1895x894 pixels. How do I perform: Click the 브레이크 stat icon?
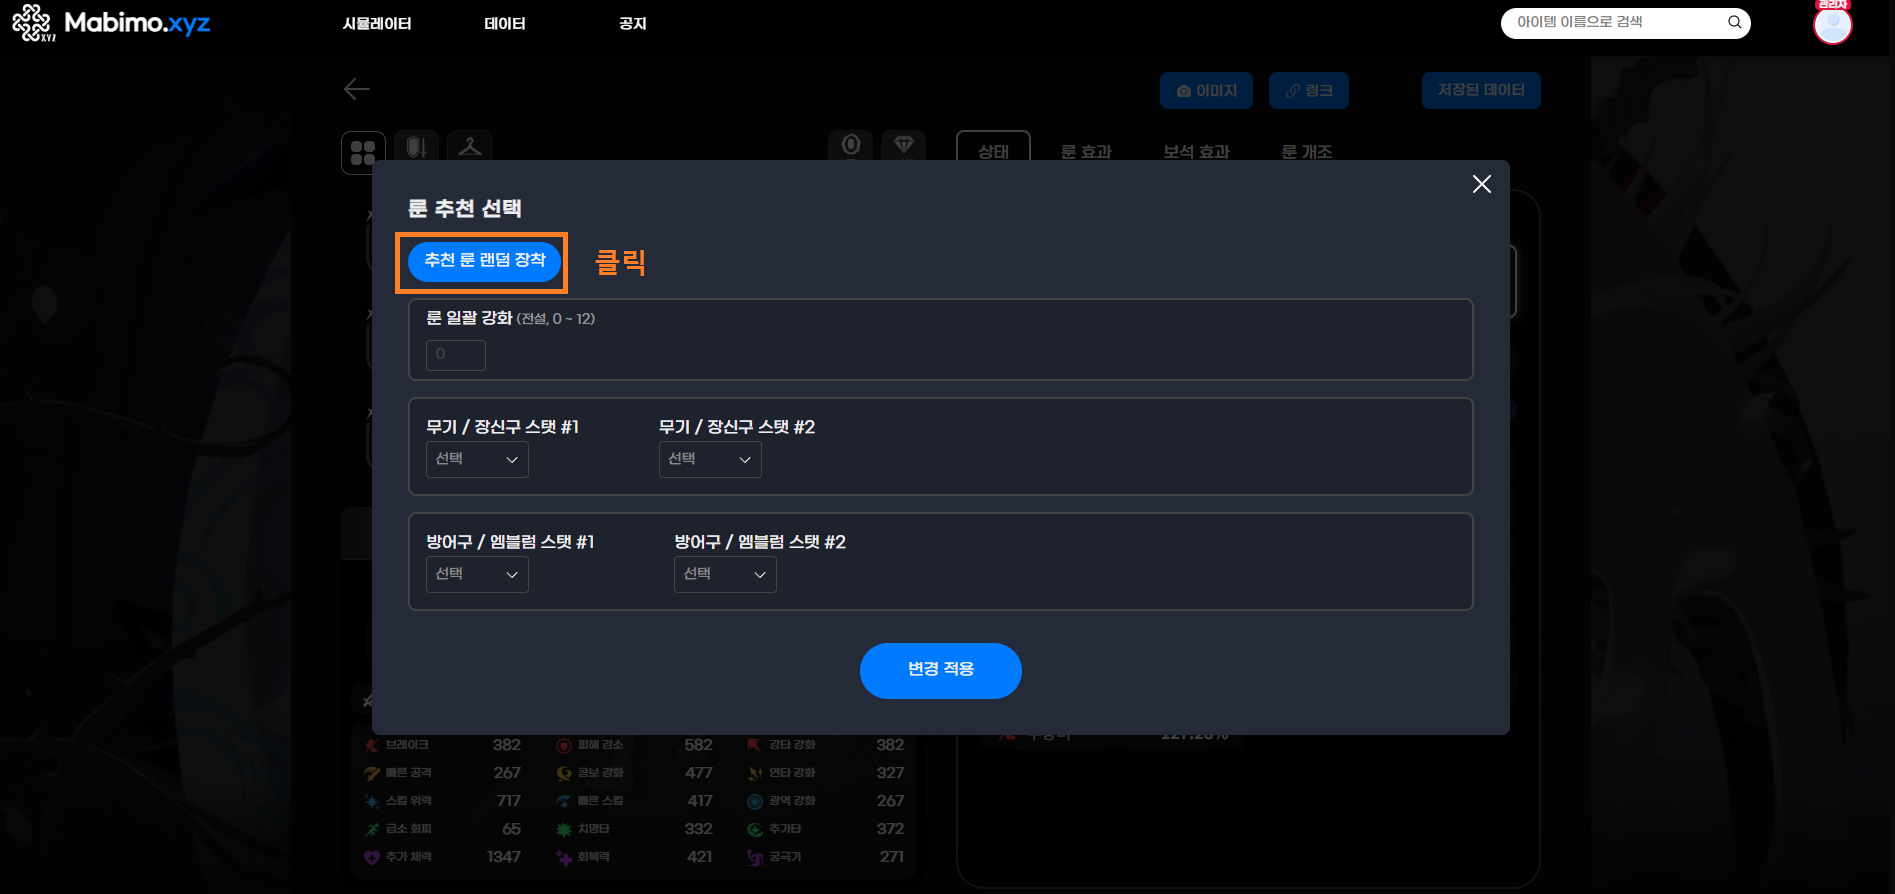tap(372, 745)
